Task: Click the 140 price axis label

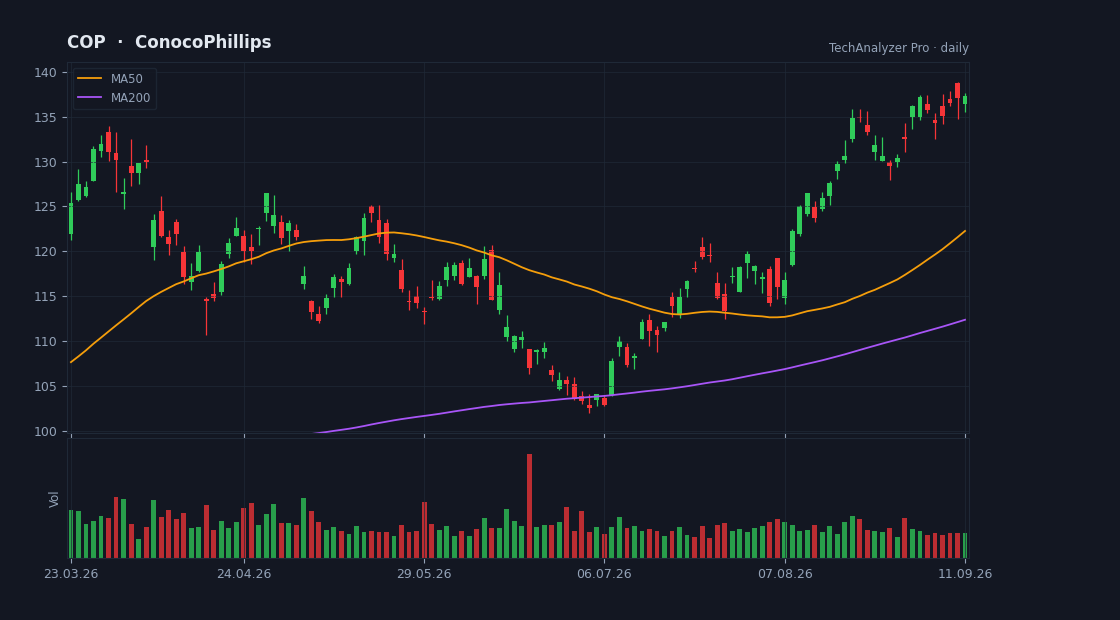Action: pos(45,72)
